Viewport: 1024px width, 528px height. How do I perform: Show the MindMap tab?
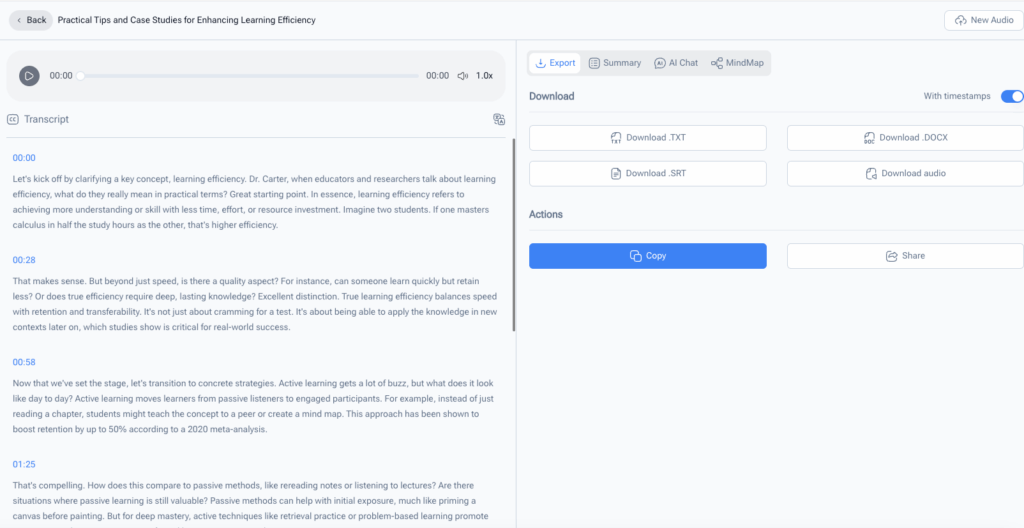(x=737, y=63)
